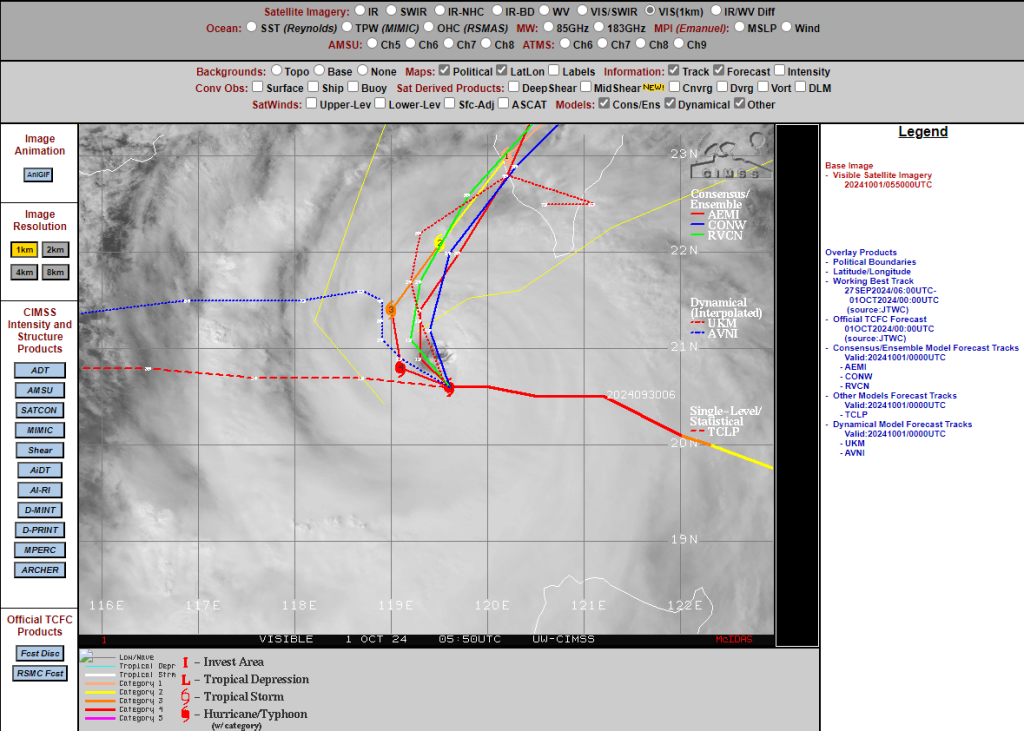Select AMSU Ch8 radio button
1024x731 pixels.
(486, 43)
